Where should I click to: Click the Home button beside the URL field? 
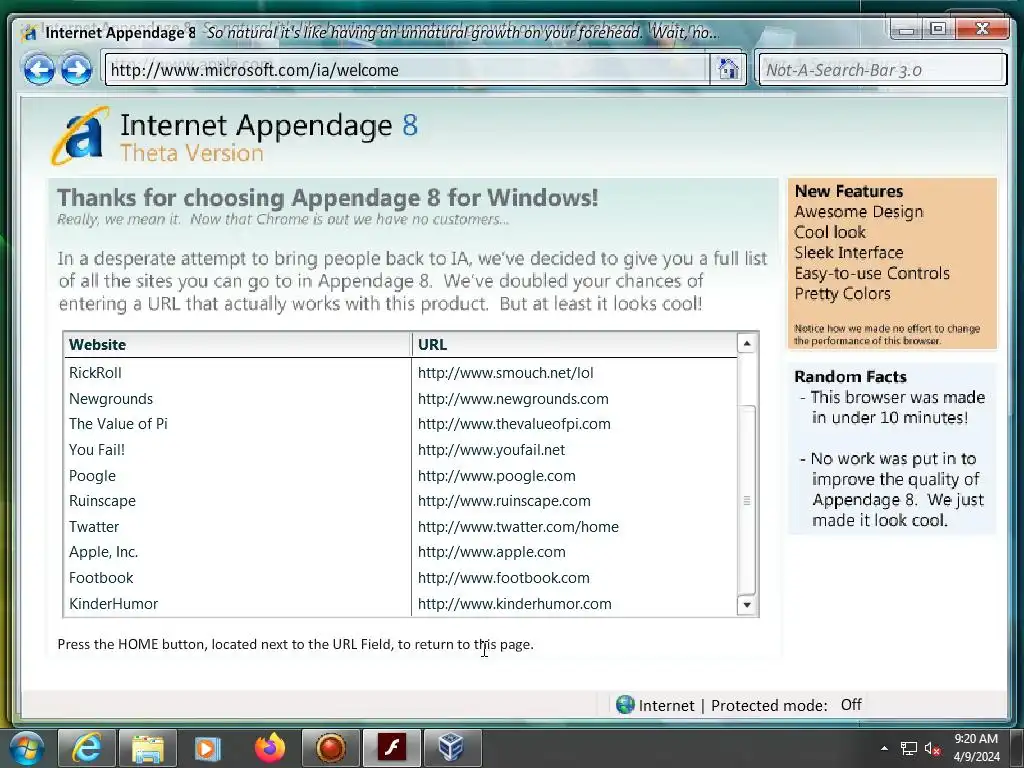coord(728,69)
